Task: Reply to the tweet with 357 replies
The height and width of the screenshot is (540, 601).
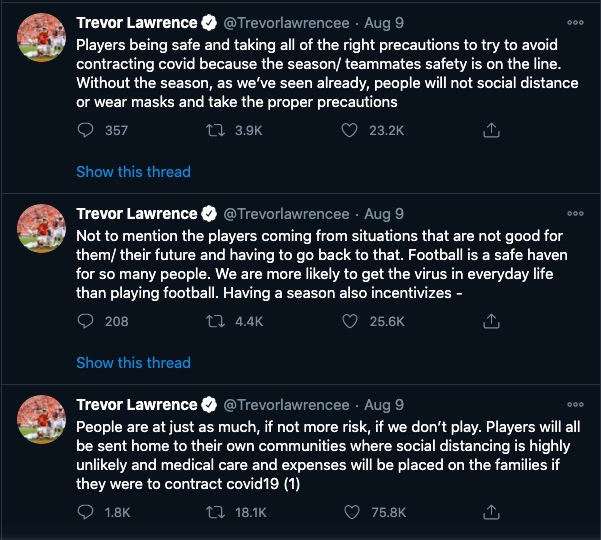Action: pos(86,130)
